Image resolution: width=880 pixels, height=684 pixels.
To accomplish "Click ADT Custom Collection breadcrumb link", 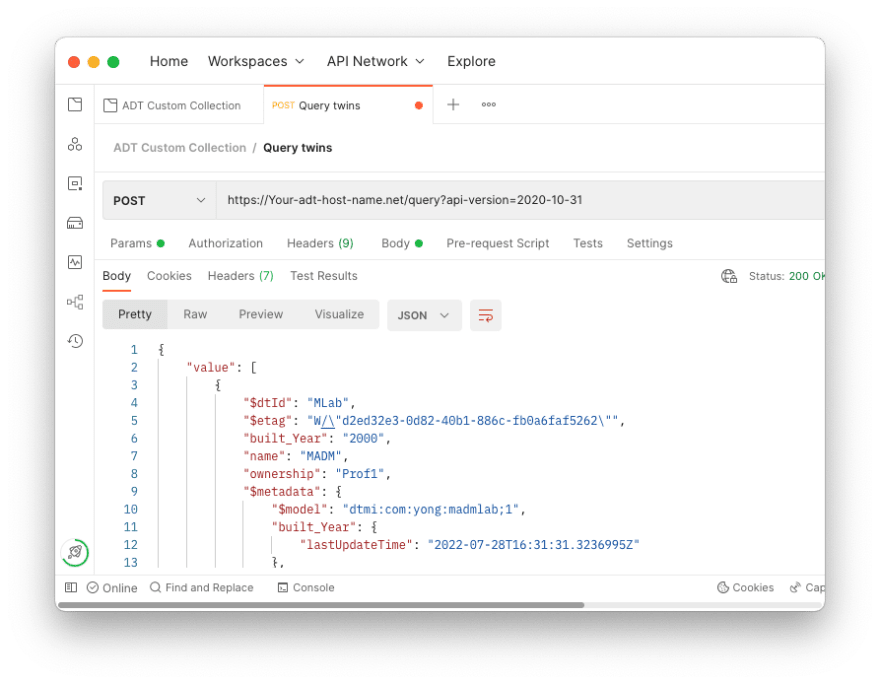I will click(x=180, y=148).
